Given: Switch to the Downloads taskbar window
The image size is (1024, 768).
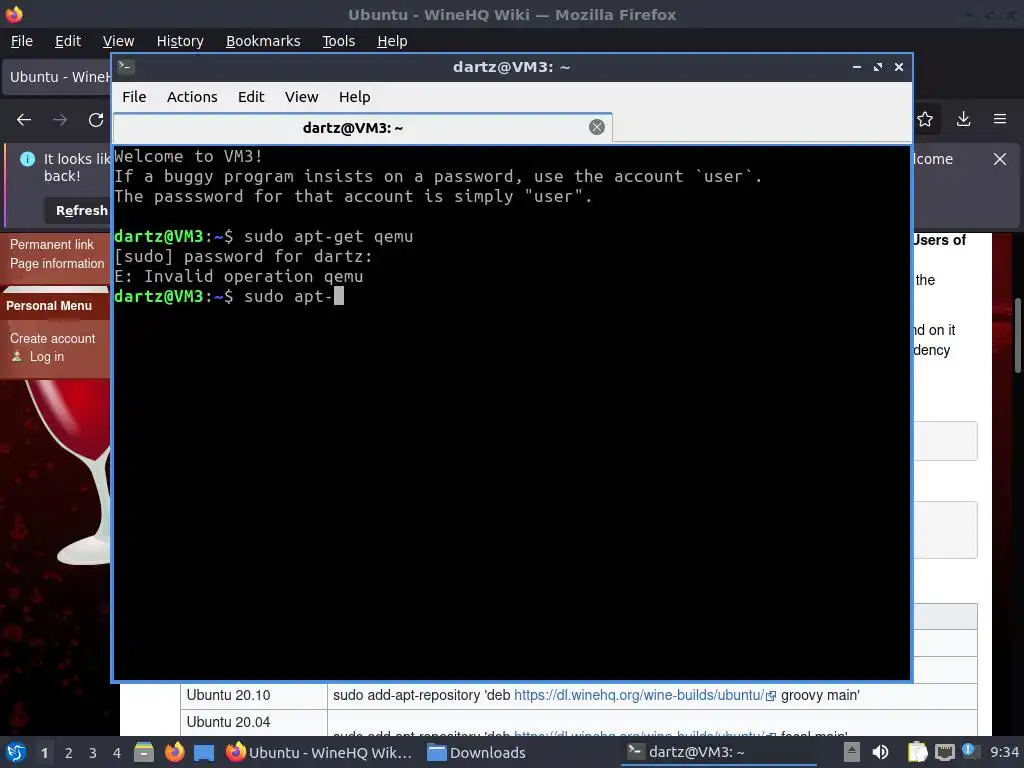Looking at the screenshot, I should (476, 752).
